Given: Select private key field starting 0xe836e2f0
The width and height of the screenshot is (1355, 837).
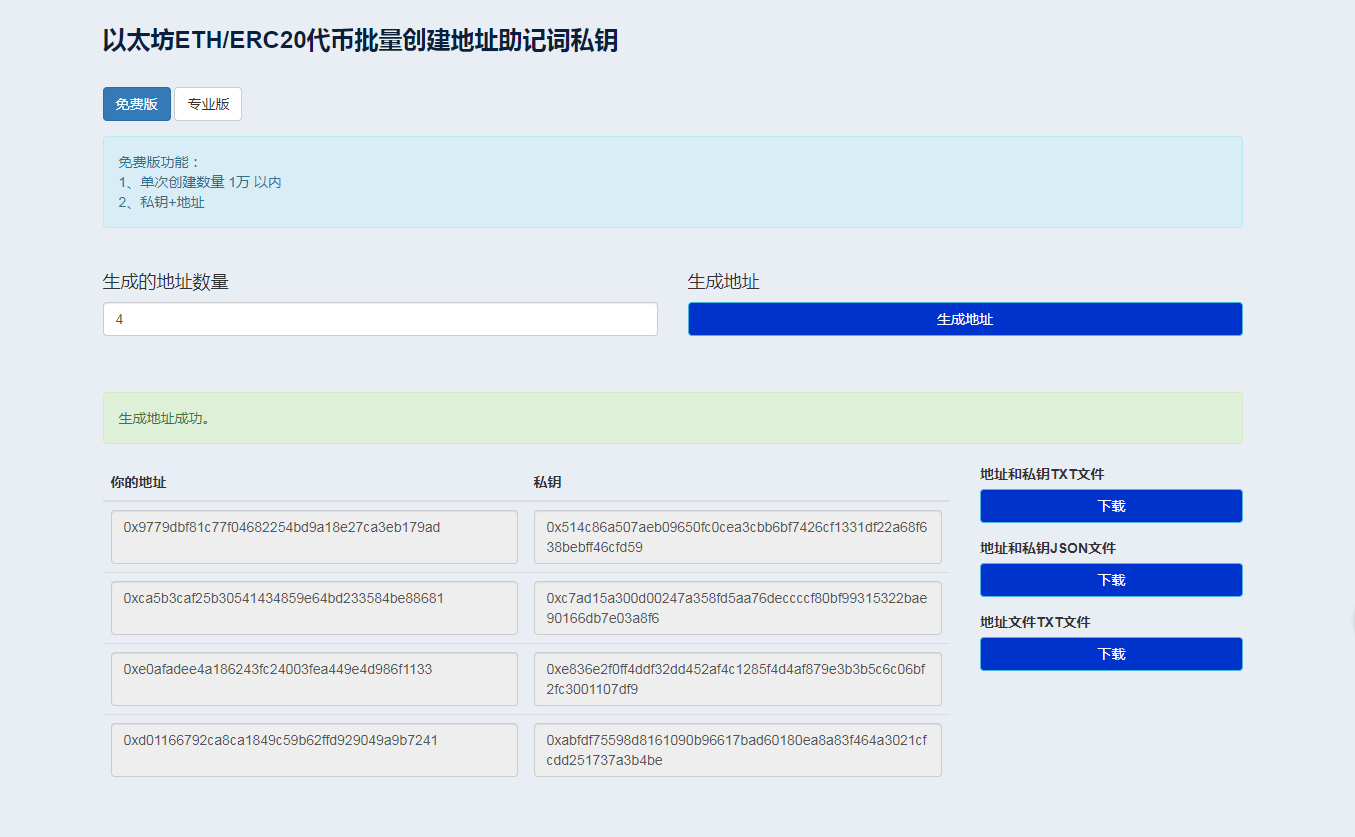Looking at the screenshot, I should click(738, 679).
